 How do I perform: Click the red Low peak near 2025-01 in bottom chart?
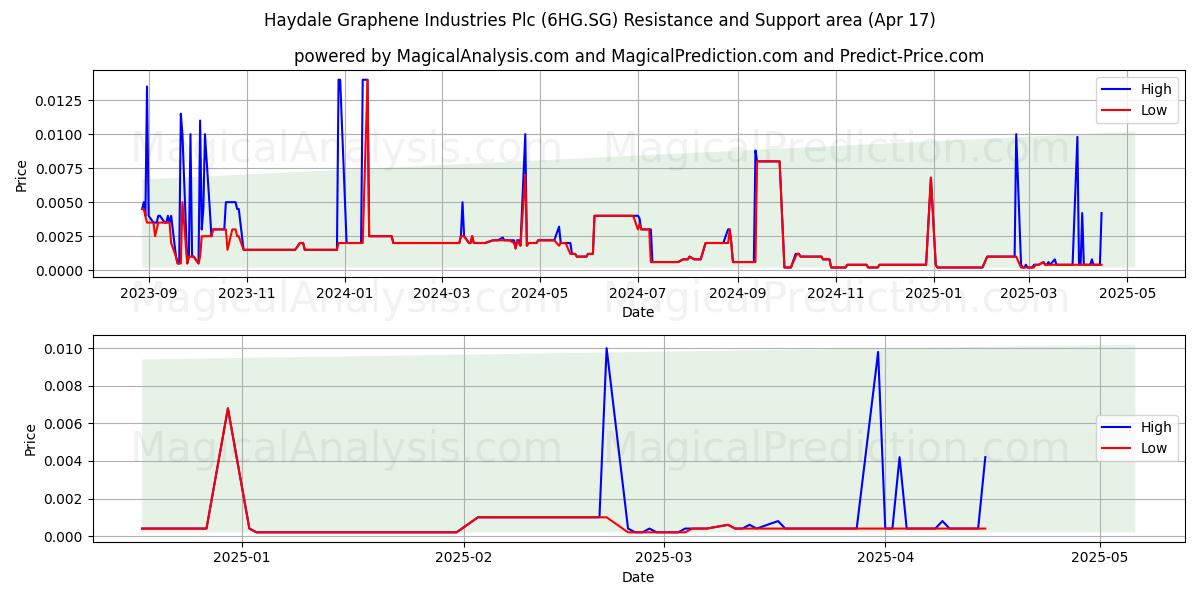pos(228,409)
